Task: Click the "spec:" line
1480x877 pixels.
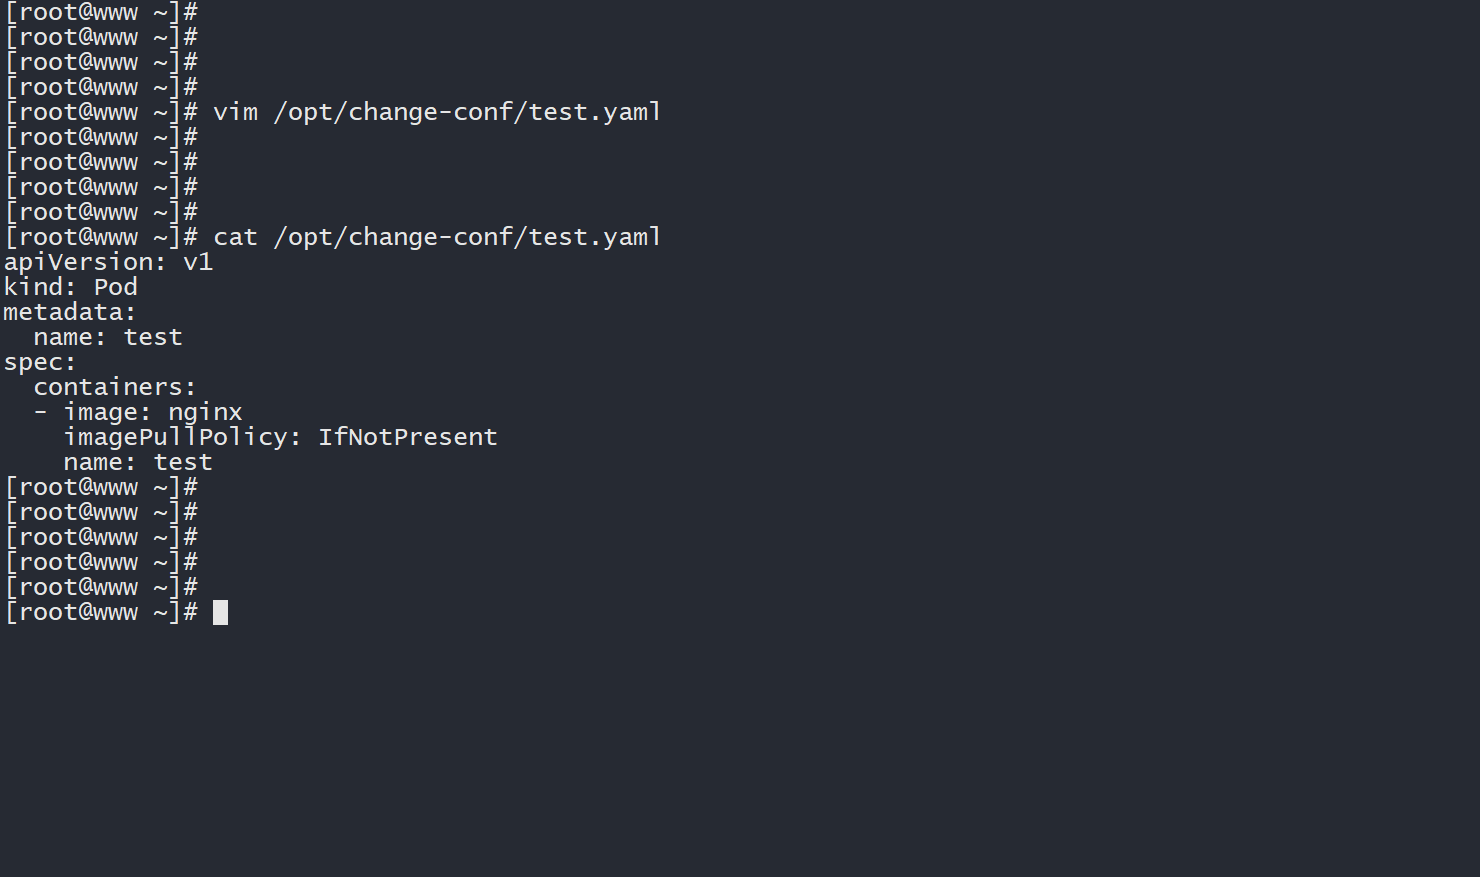Action: [x=40, y=362]
